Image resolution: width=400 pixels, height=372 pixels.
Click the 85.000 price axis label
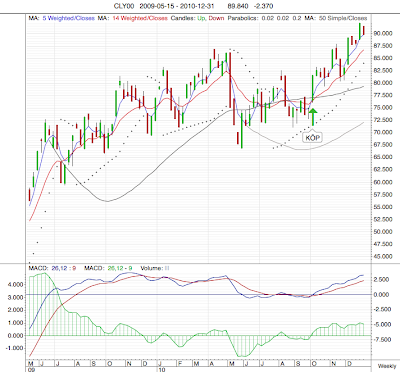pyautogui.click(x=383, y=58)
